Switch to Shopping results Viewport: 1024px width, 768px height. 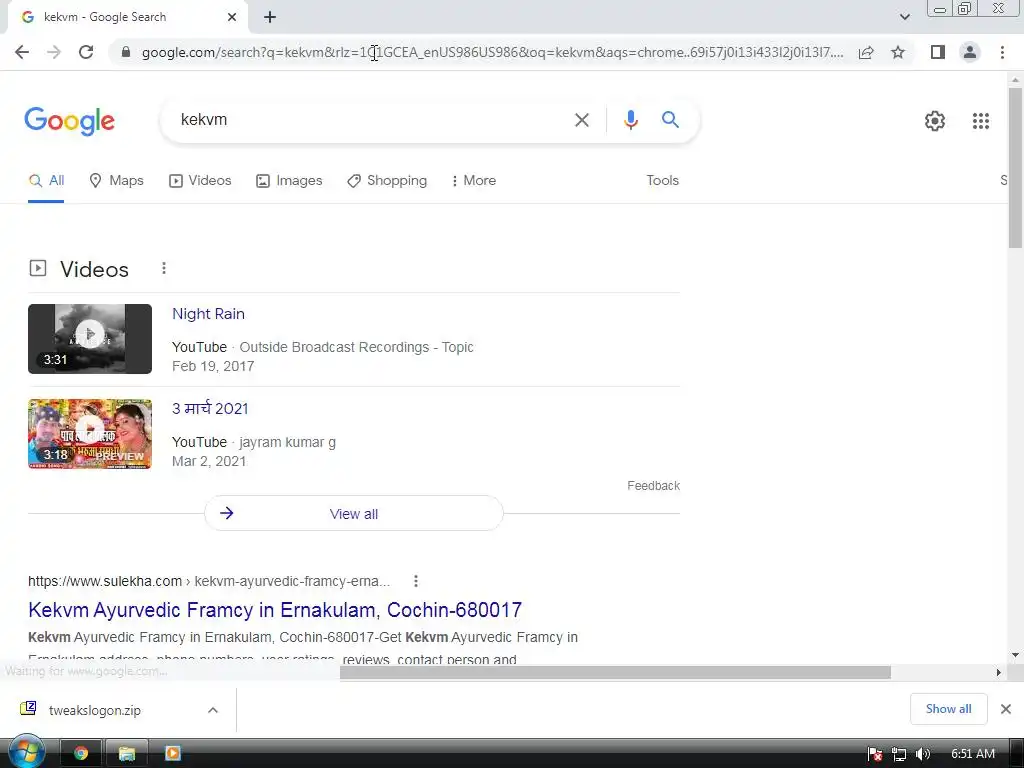point(387,181)
